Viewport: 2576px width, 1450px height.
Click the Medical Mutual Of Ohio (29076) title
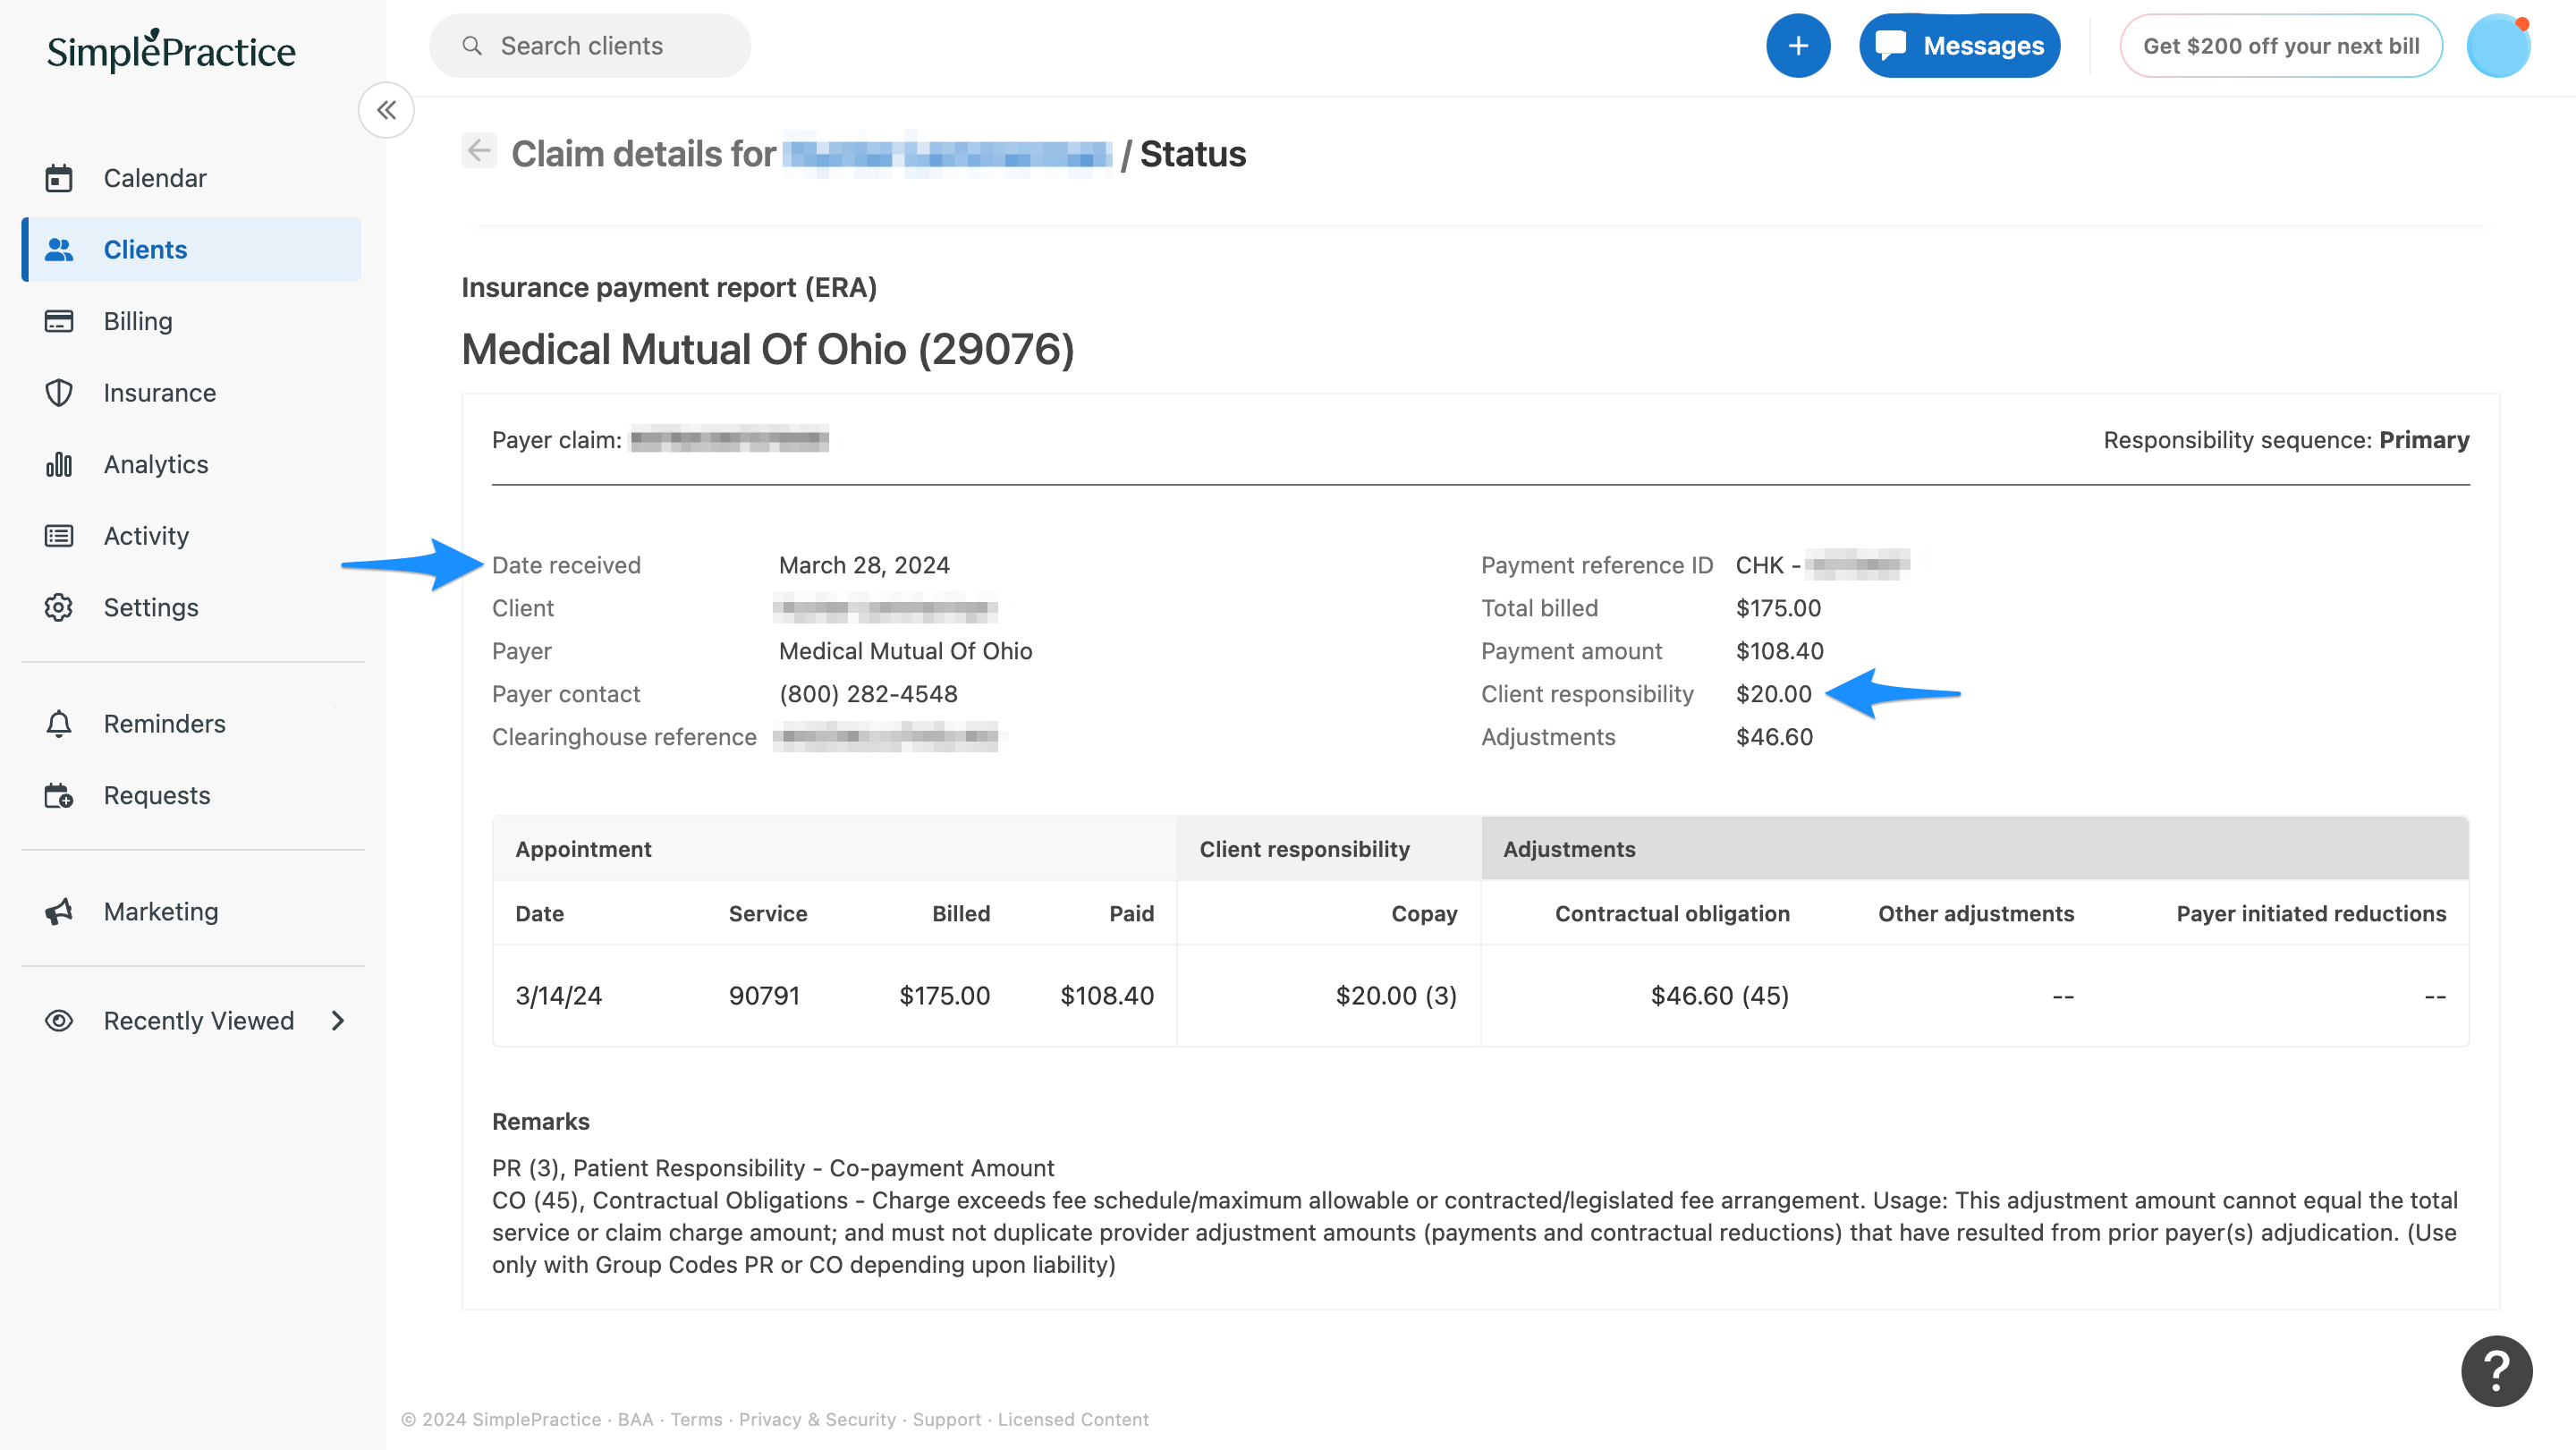tap(767, 349)
